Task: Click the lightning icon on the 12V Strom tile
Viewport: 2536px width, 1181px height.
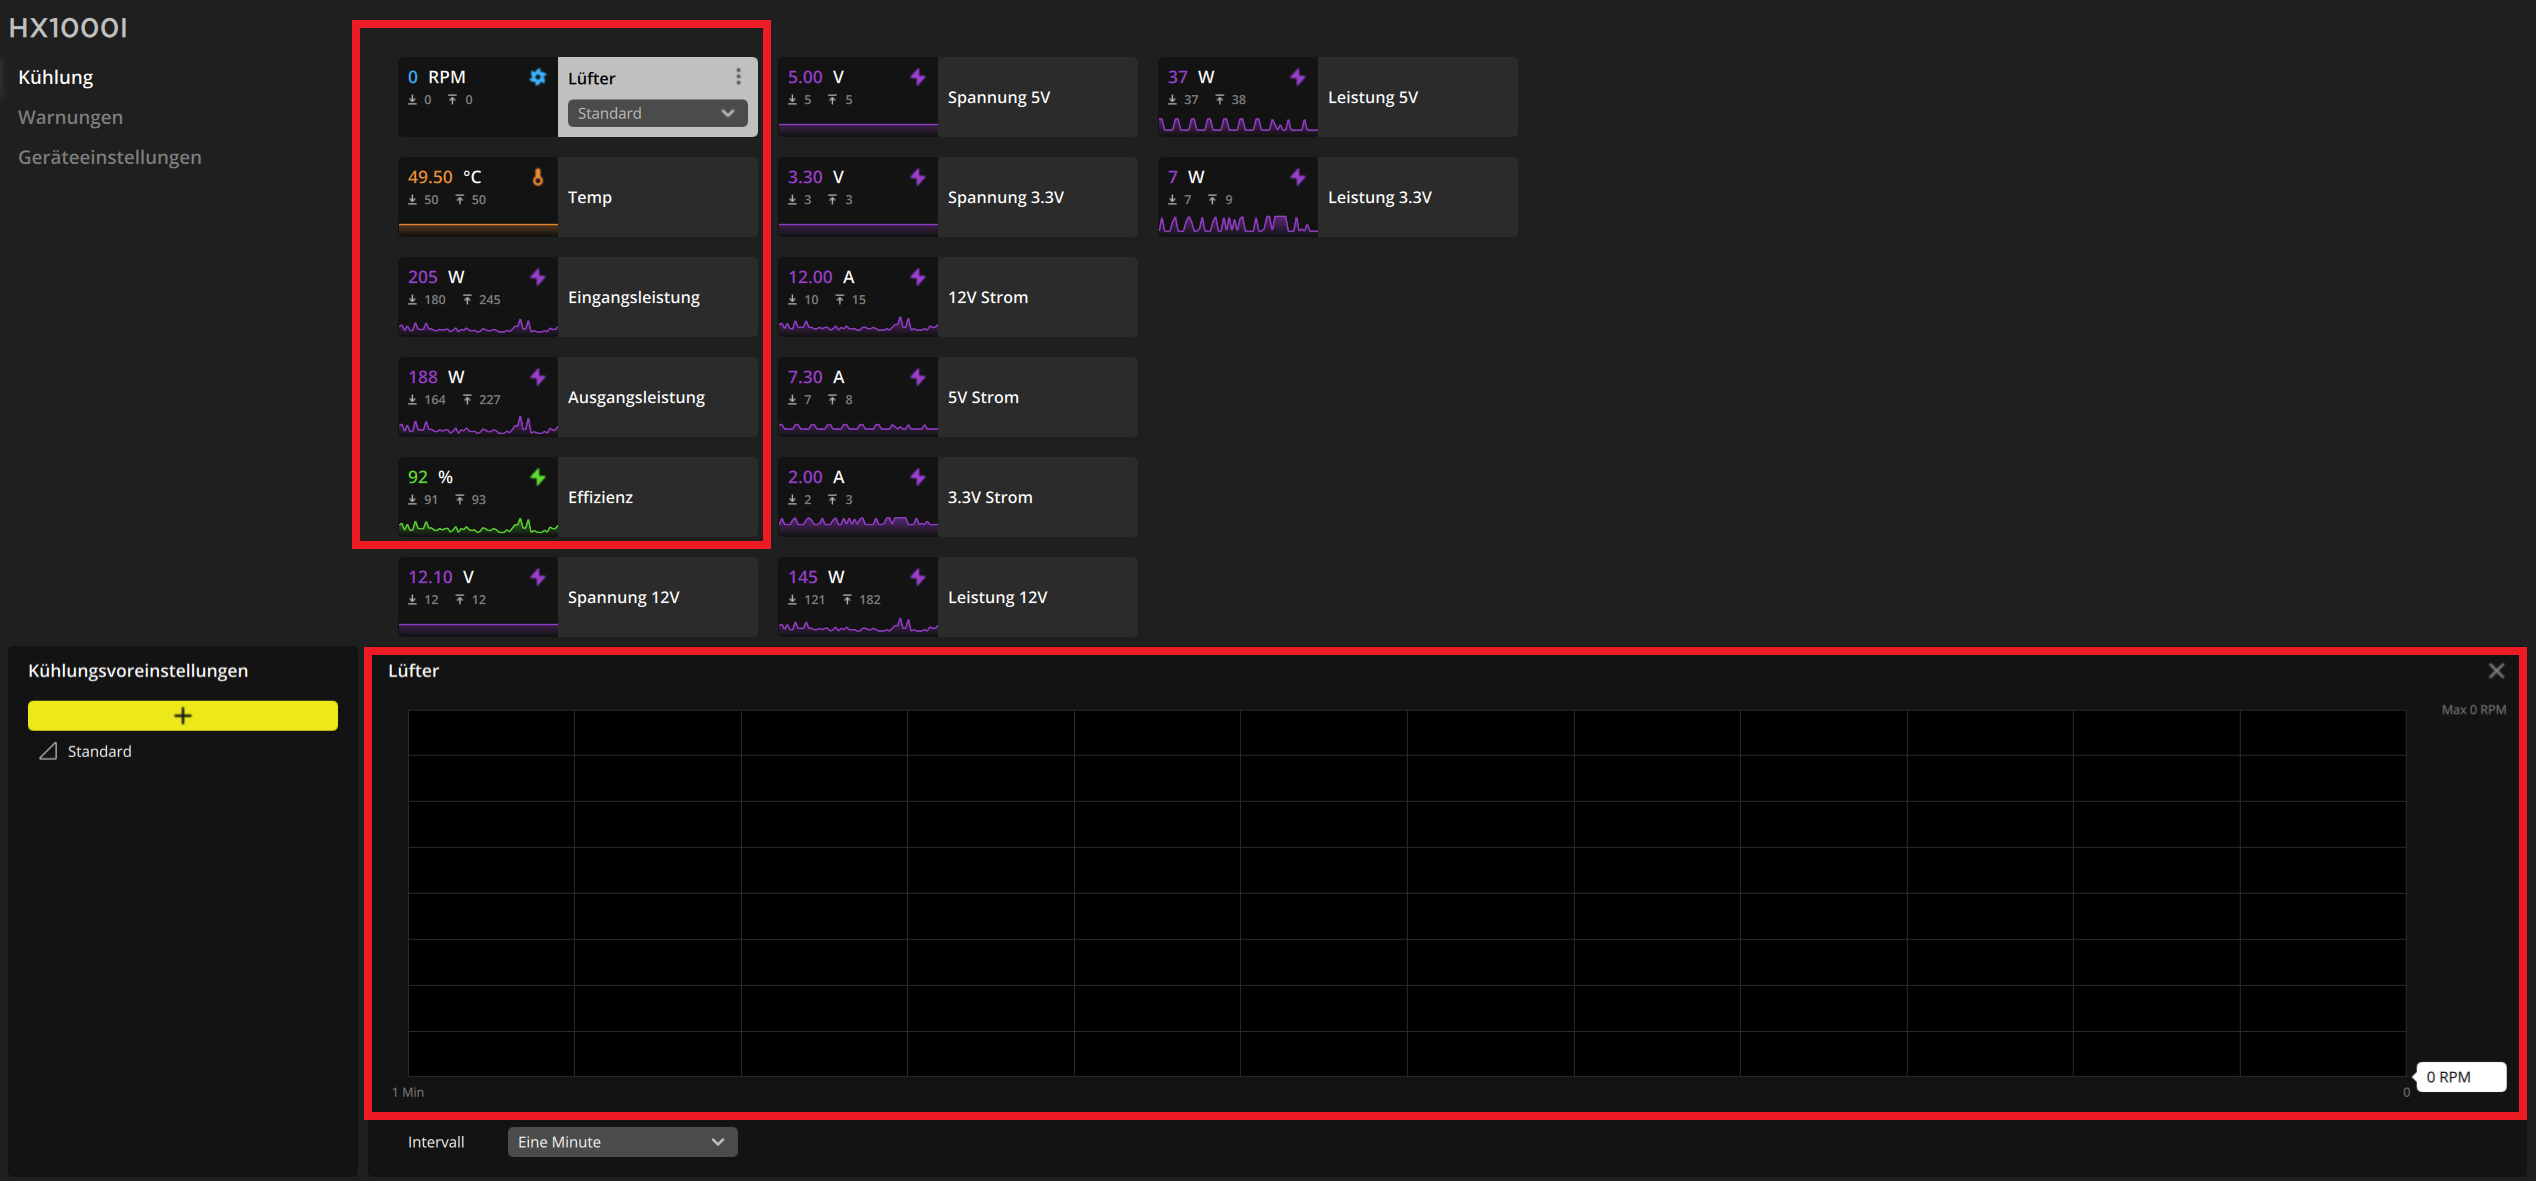Action: click(x=918, y=277)
